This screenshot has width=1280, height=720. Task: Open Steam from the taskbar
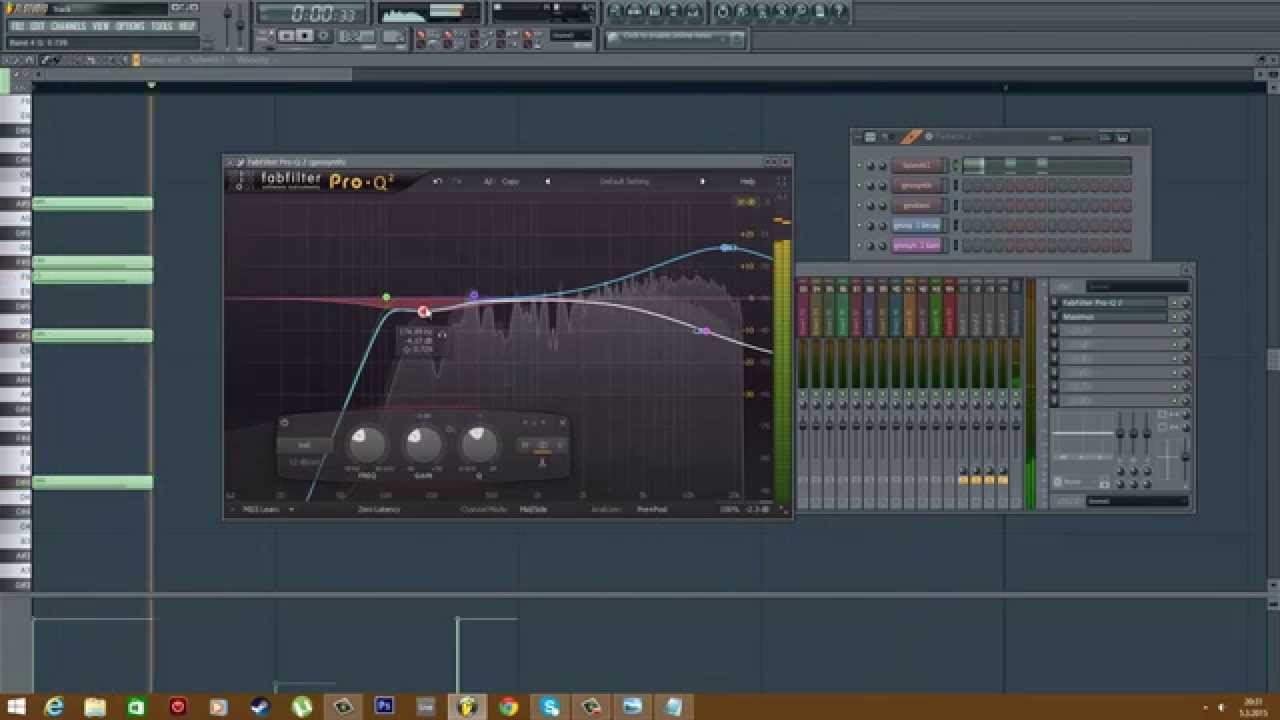pyautogui.click(x=260, y=706)
